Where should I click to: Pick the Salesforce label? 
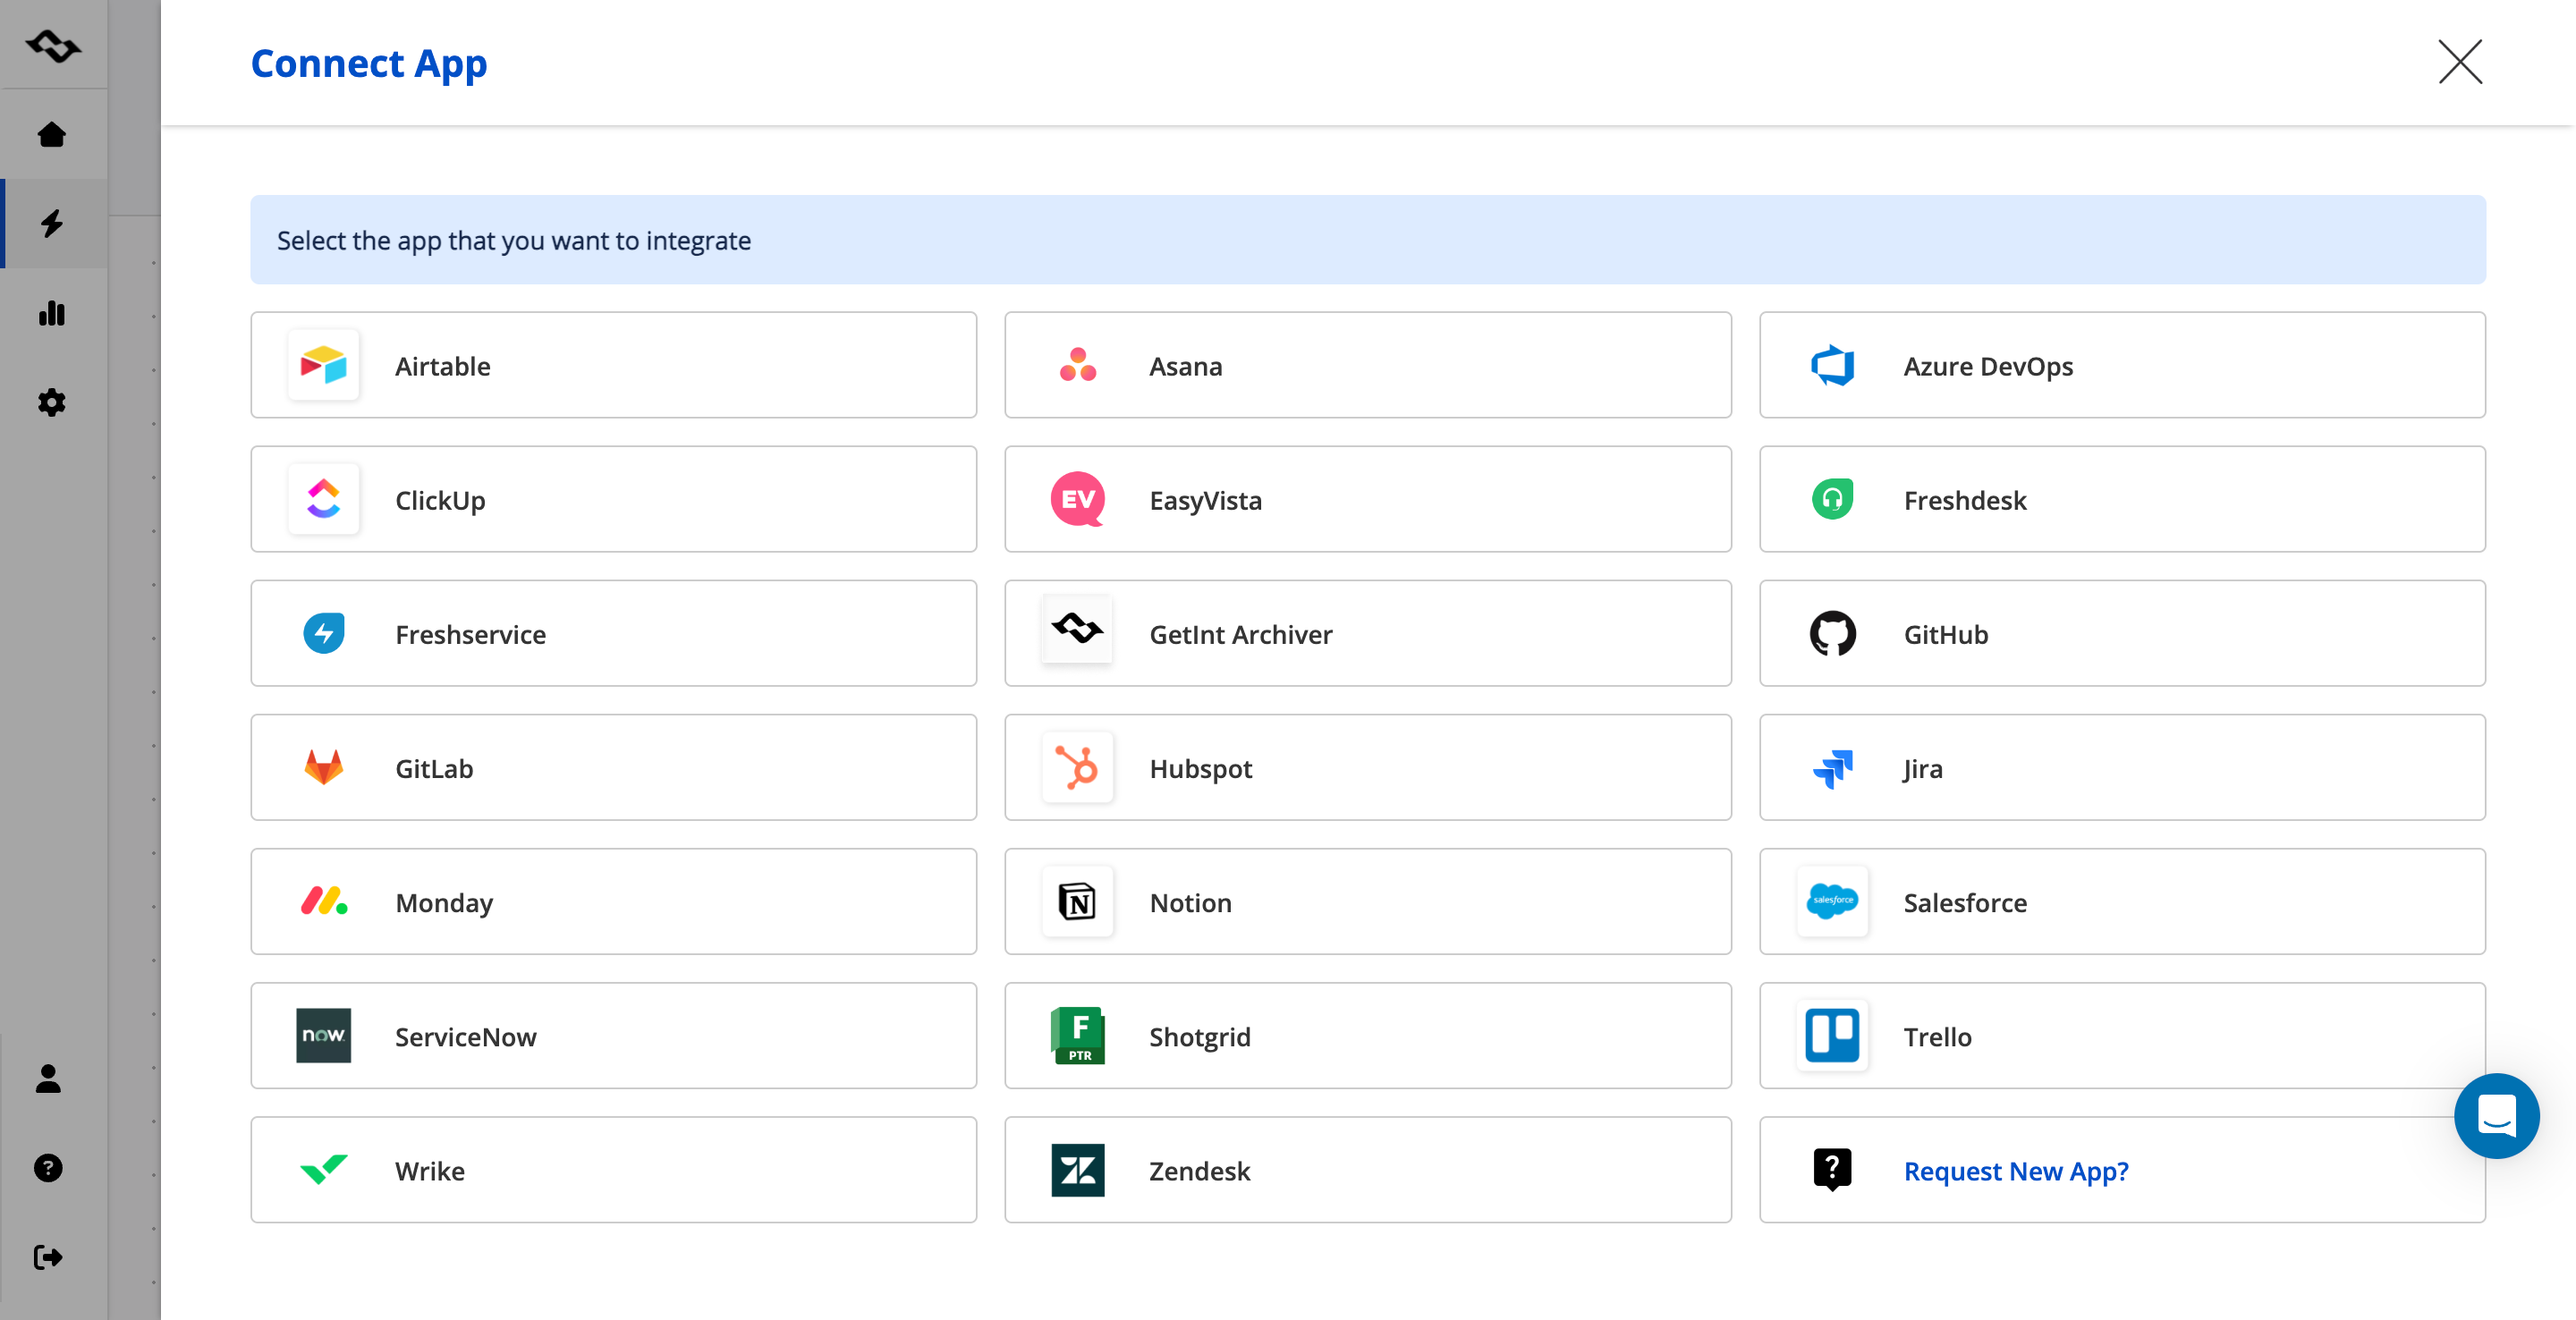pyautogui.click(x=1964, y=902)
